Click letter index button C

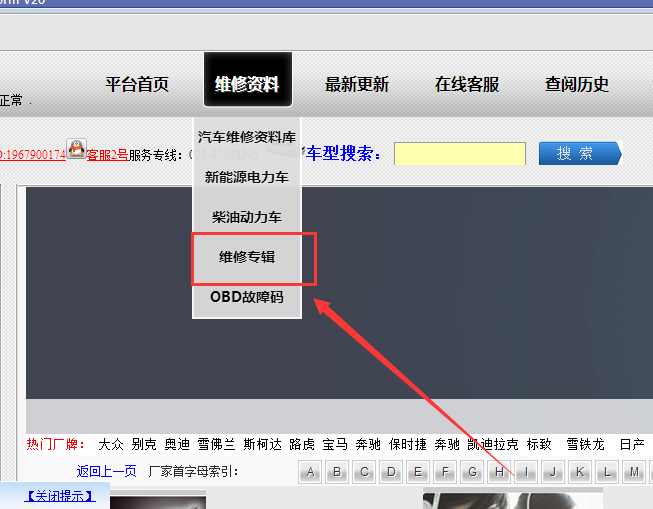coord(364,472)
